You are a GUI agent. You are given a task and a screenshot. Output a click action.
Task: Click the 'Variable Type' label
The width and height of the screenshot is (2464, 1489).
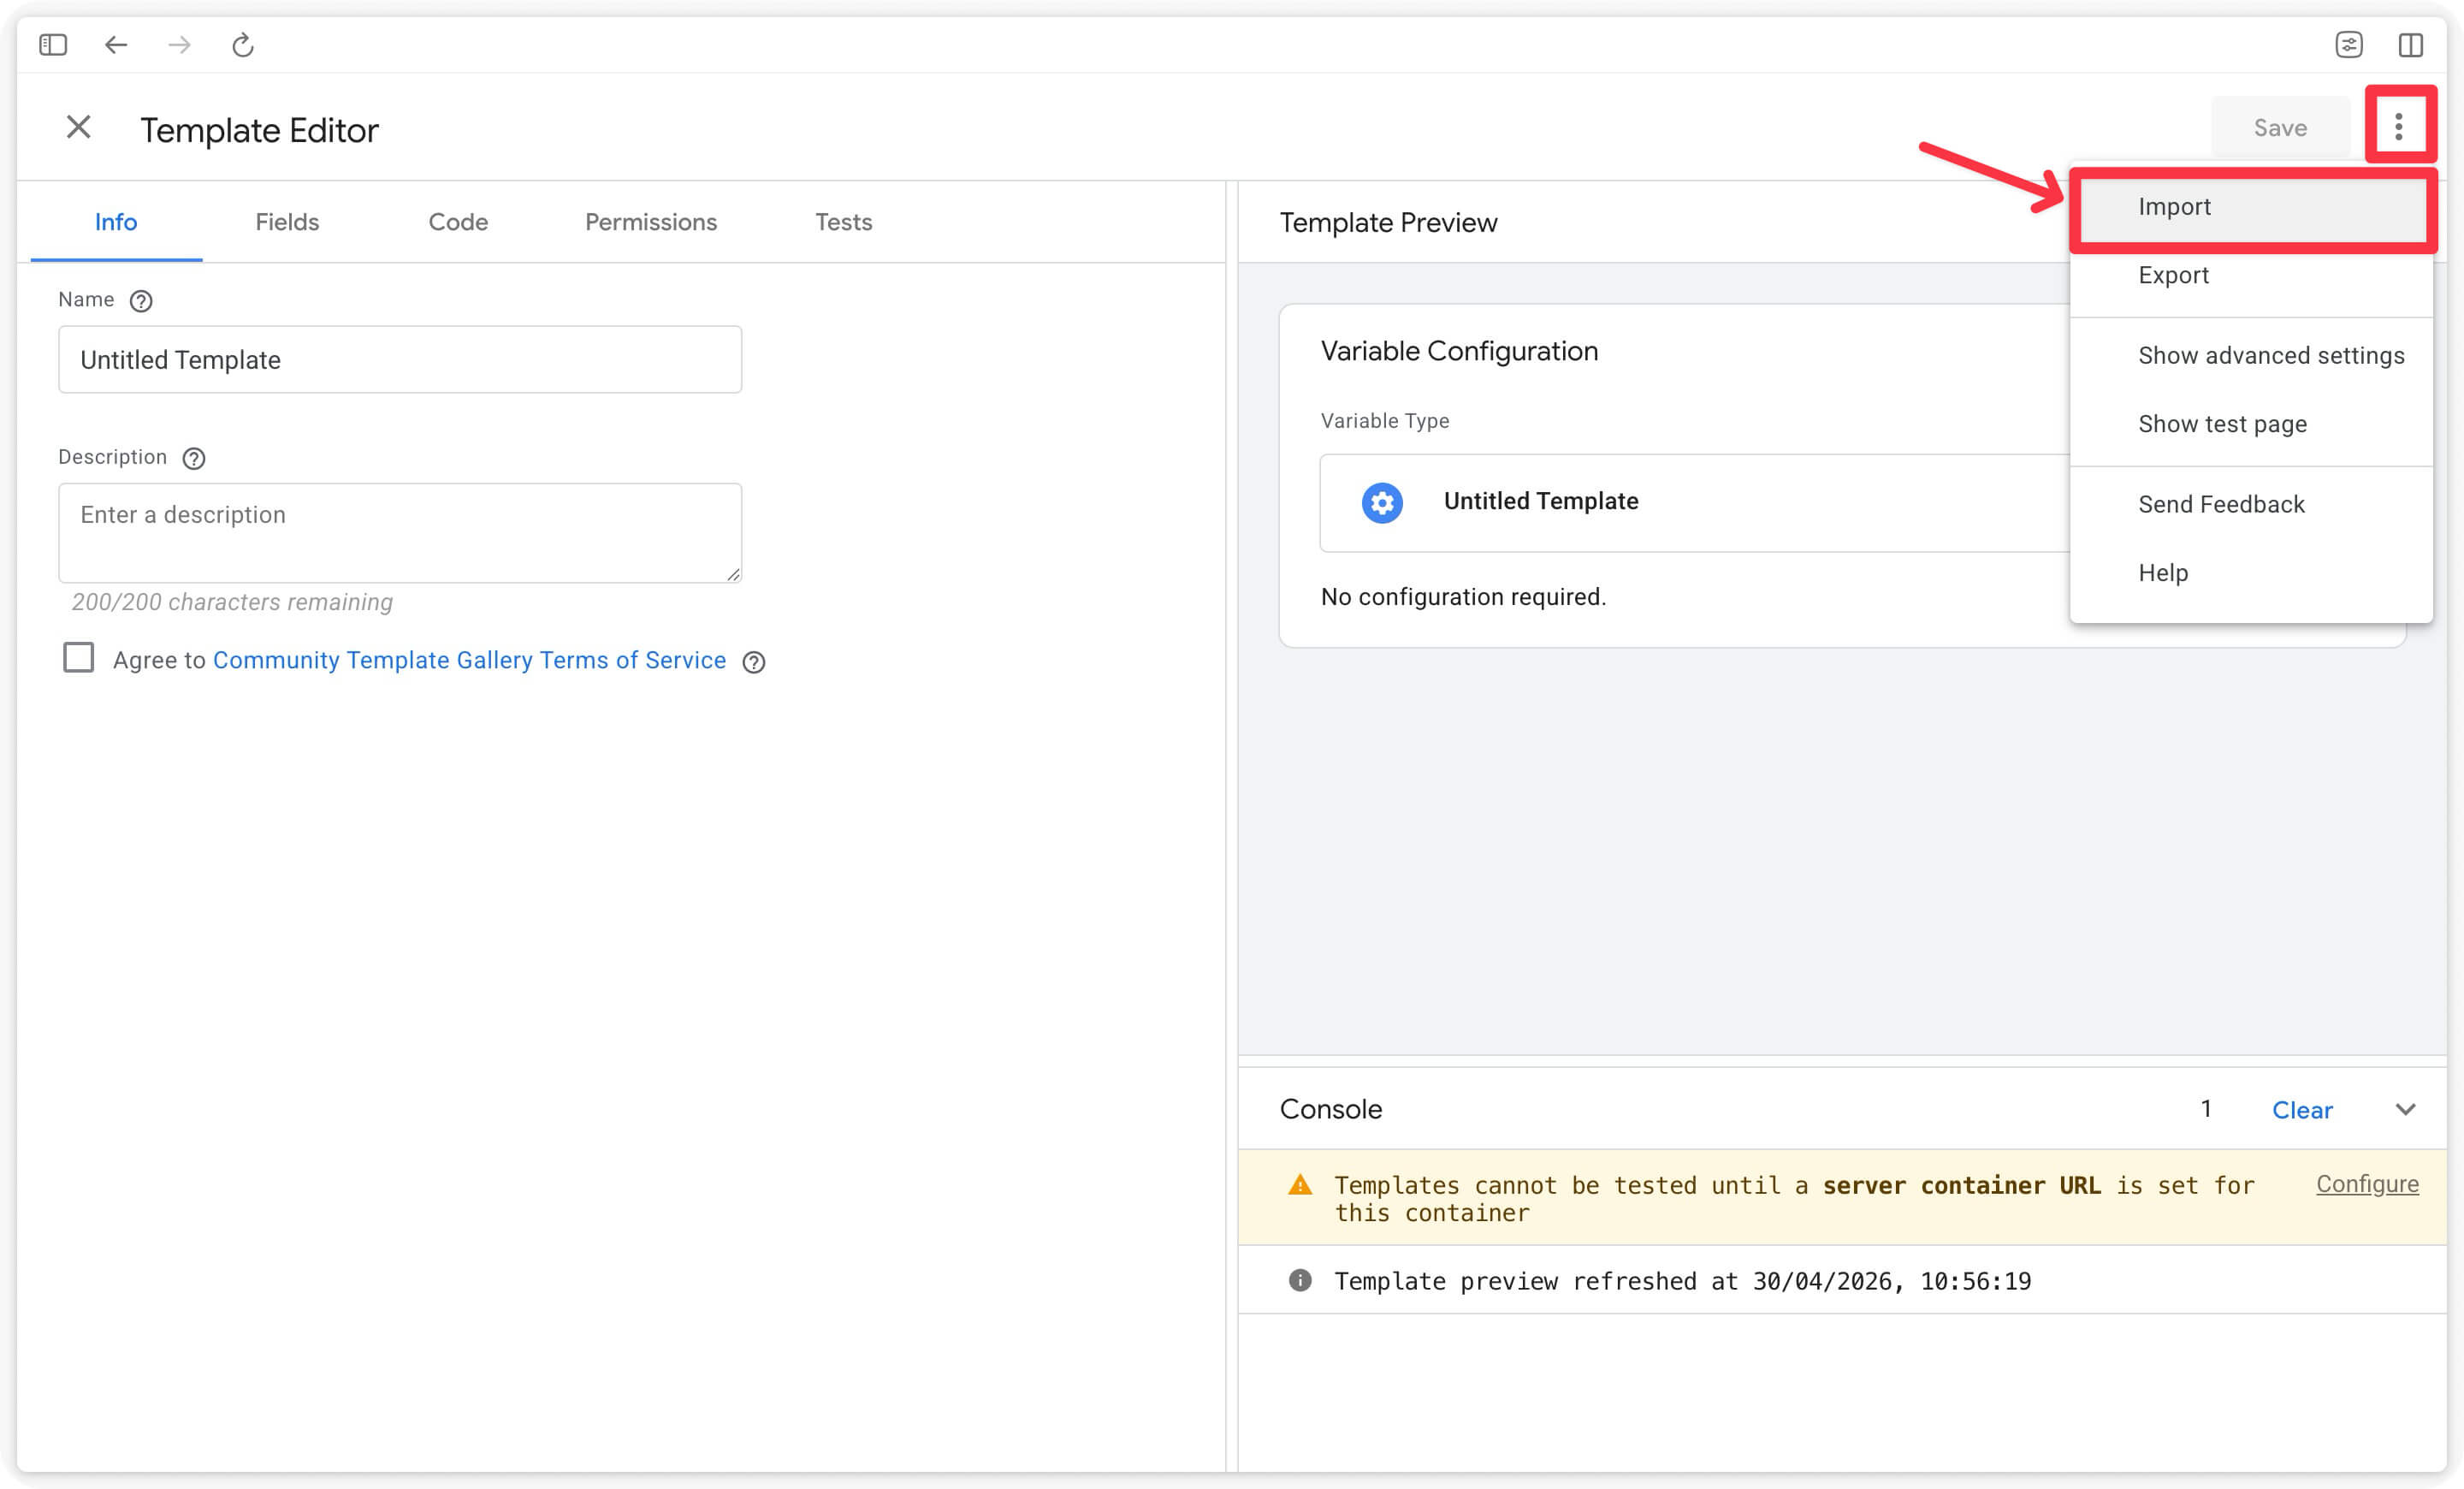1385,421
